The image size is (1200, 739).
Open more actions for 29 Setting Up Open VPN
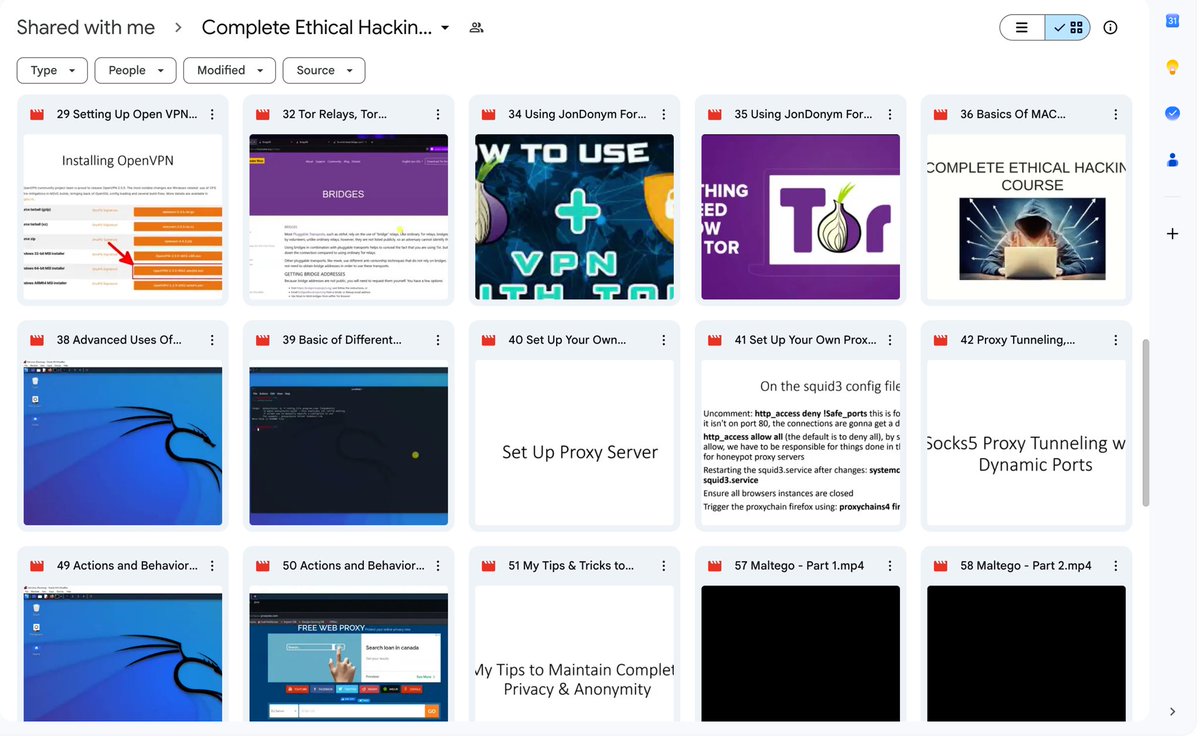(x=212, y=115)
